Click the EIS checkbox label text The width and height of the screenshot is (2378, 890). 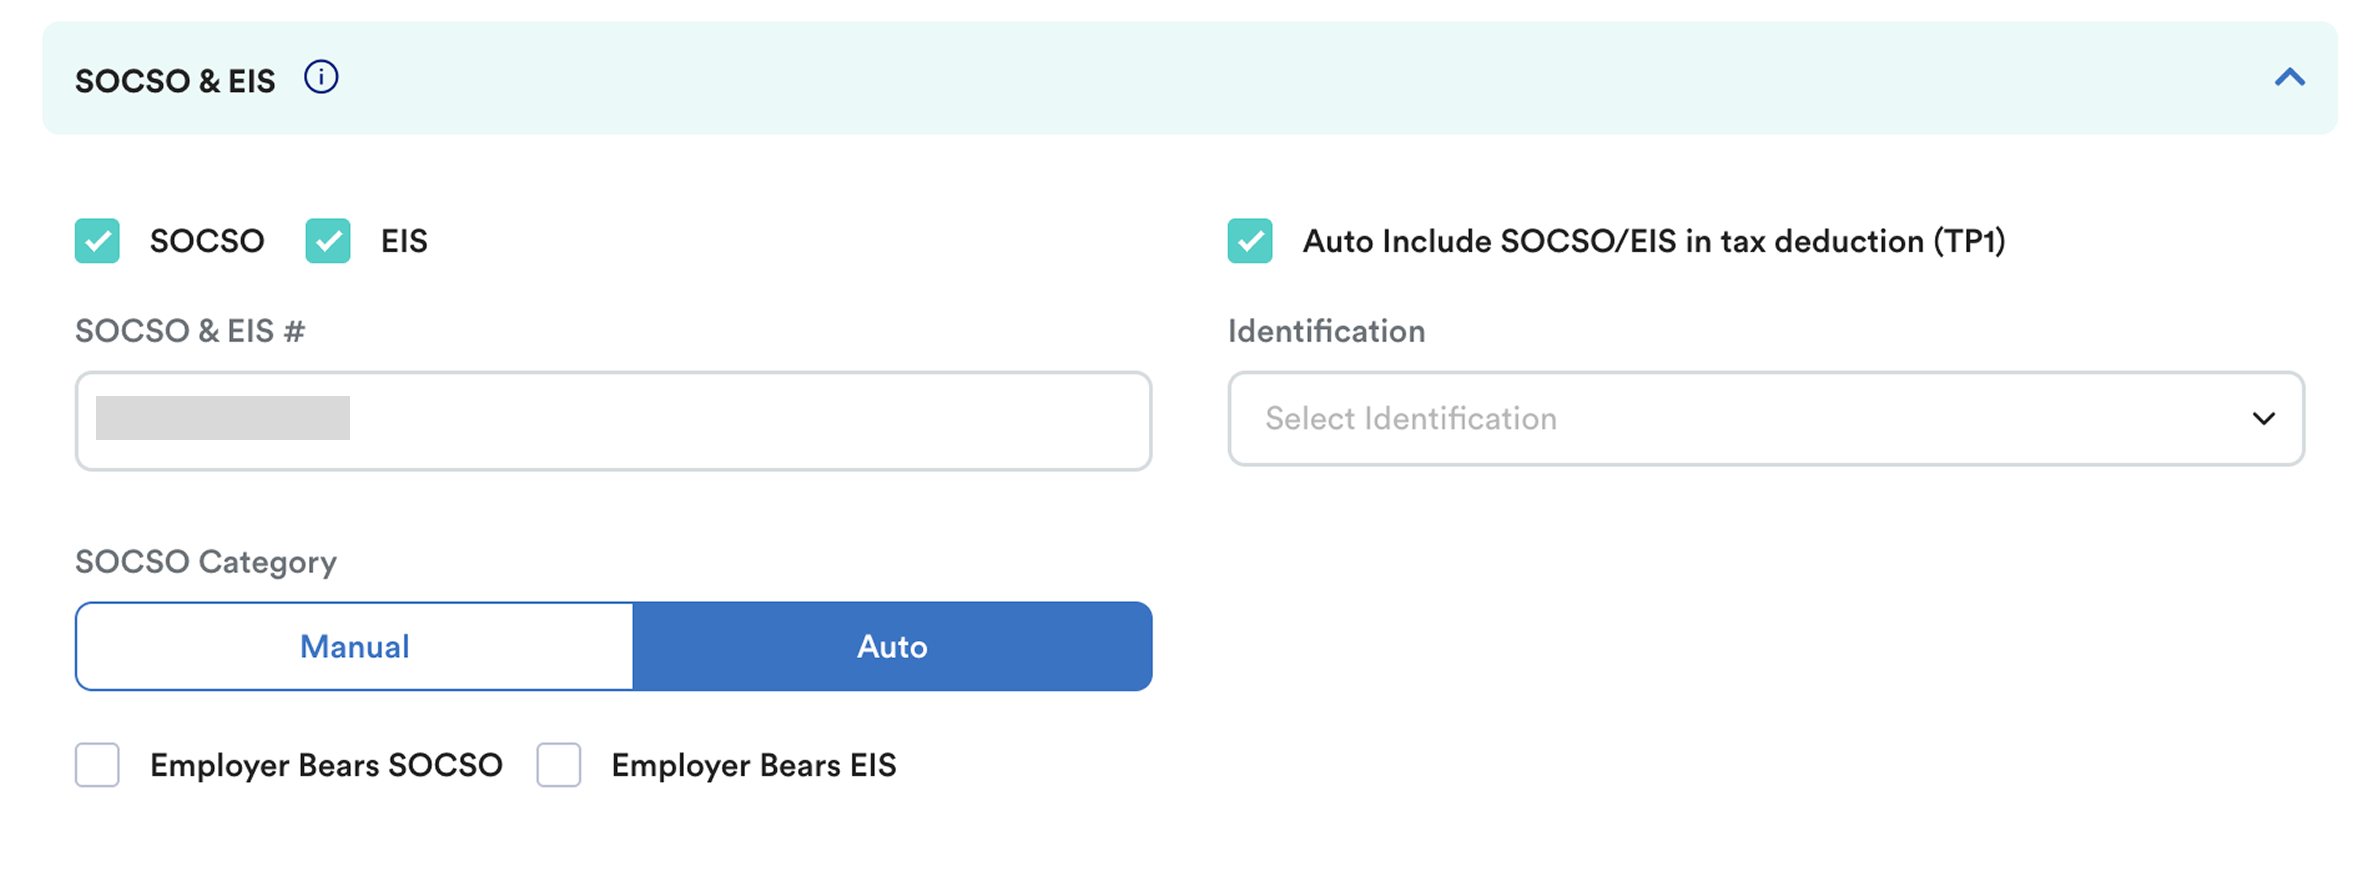[x=404, y=241]
